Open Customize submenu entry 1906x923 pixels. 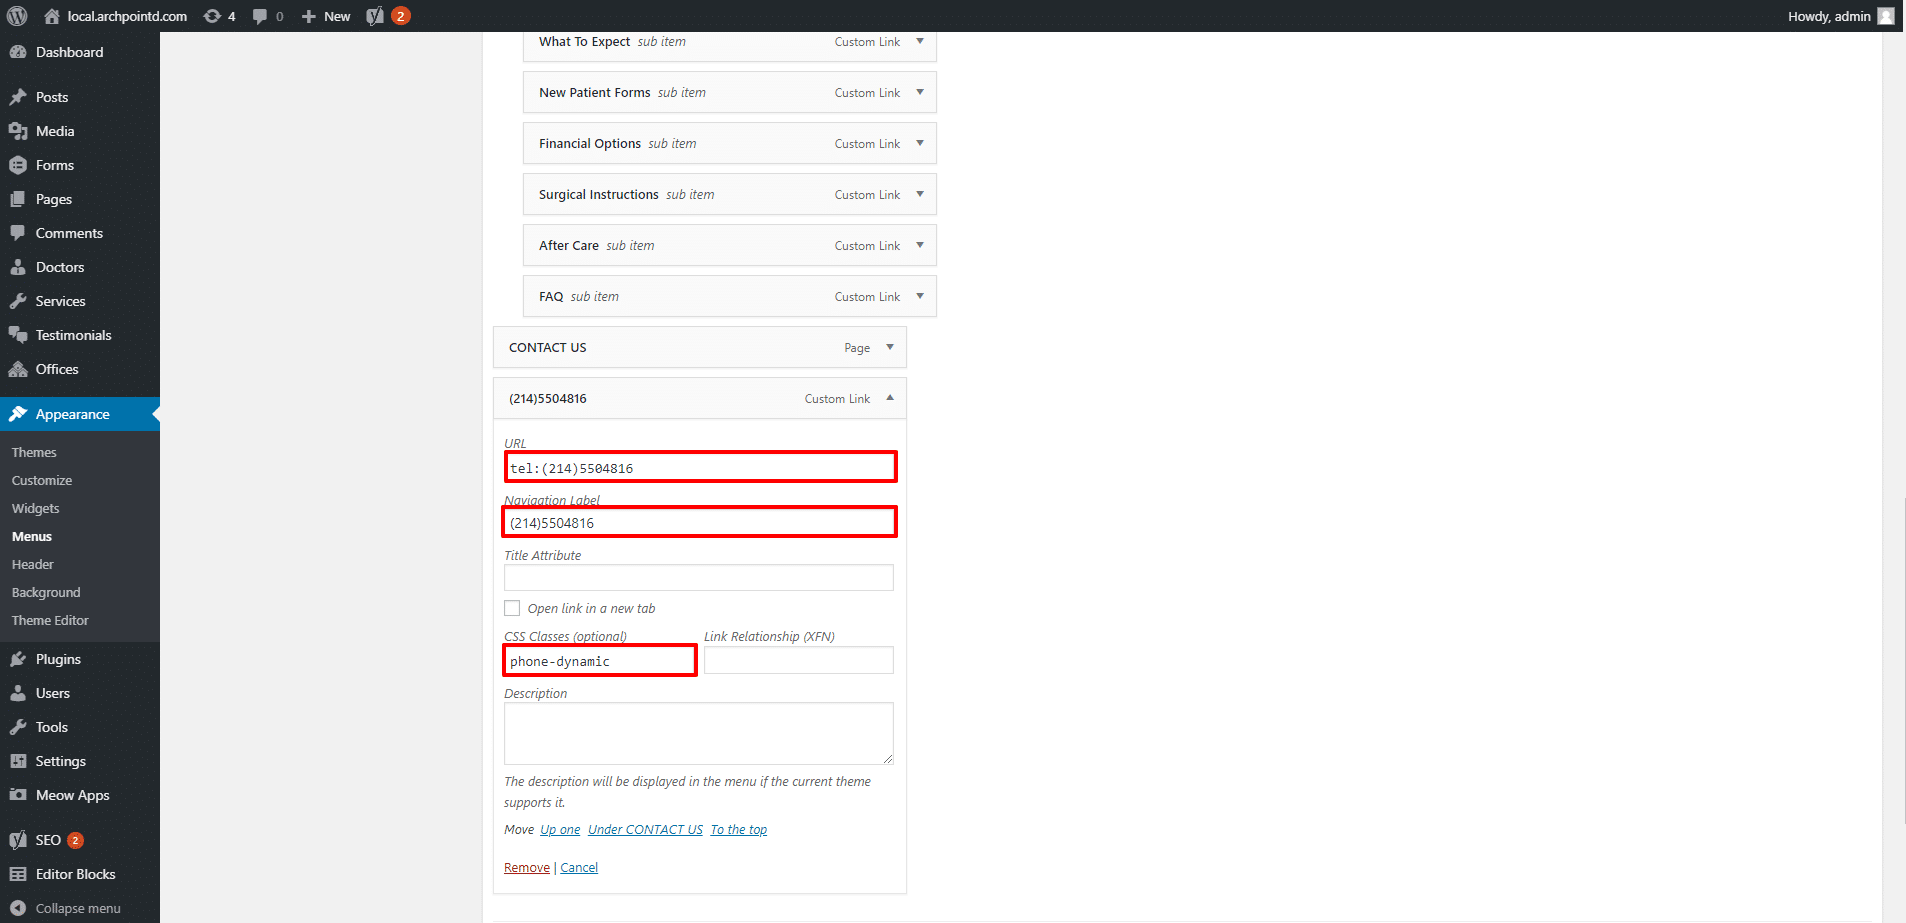(x=42, y=480)
